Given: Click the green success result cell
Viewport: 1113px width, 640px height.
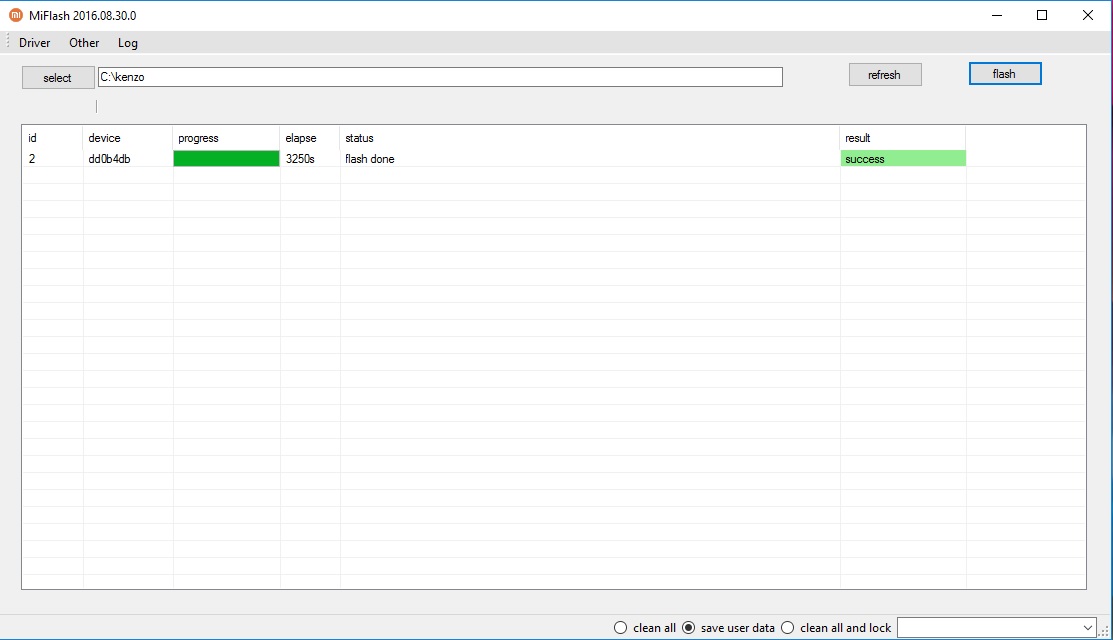Looking at the screenshot, I should (903, 159).
